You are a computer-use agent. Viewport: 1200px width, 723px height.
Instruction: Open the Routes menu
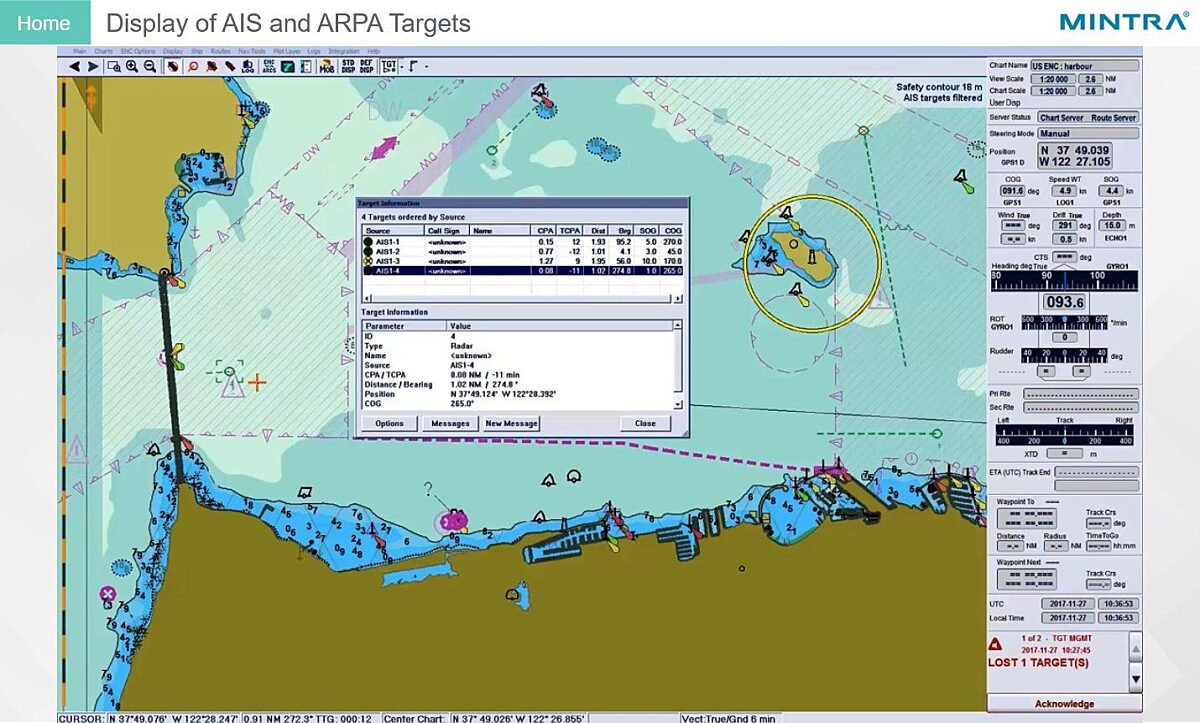click(x=221, y=51)
